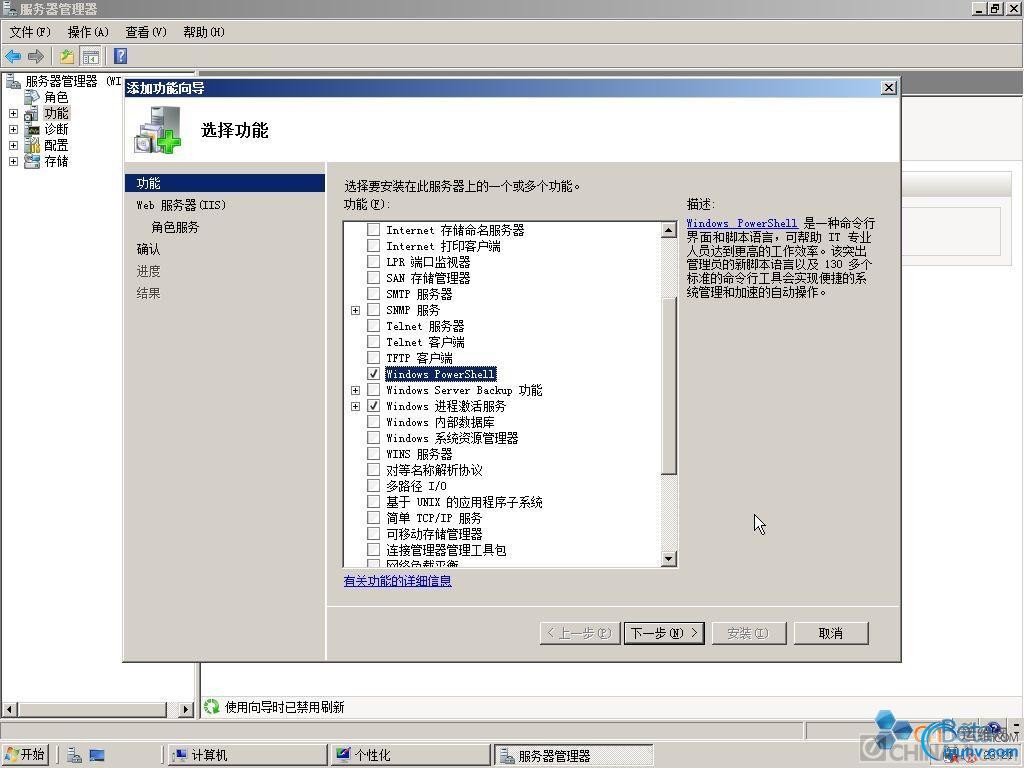Click the feature list scroll up arrow
This screenshot has width=1024, height=768.
point(669,230)
